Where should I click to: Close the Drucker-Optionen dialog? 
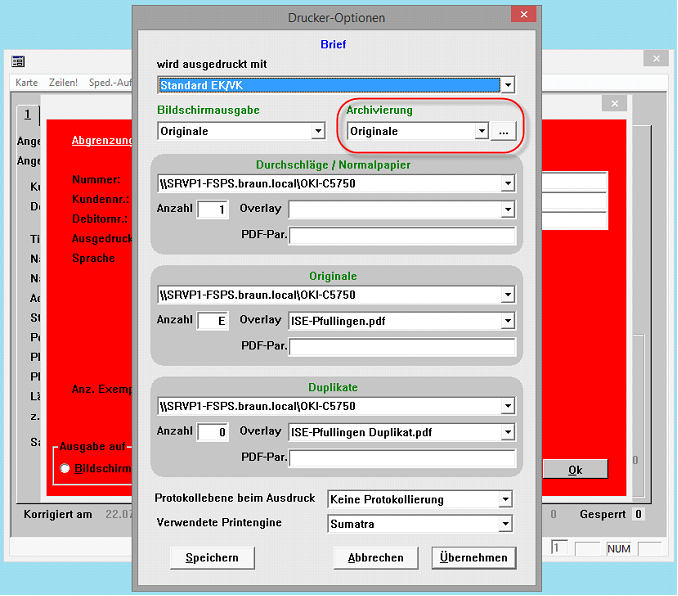tap(522, 15)
